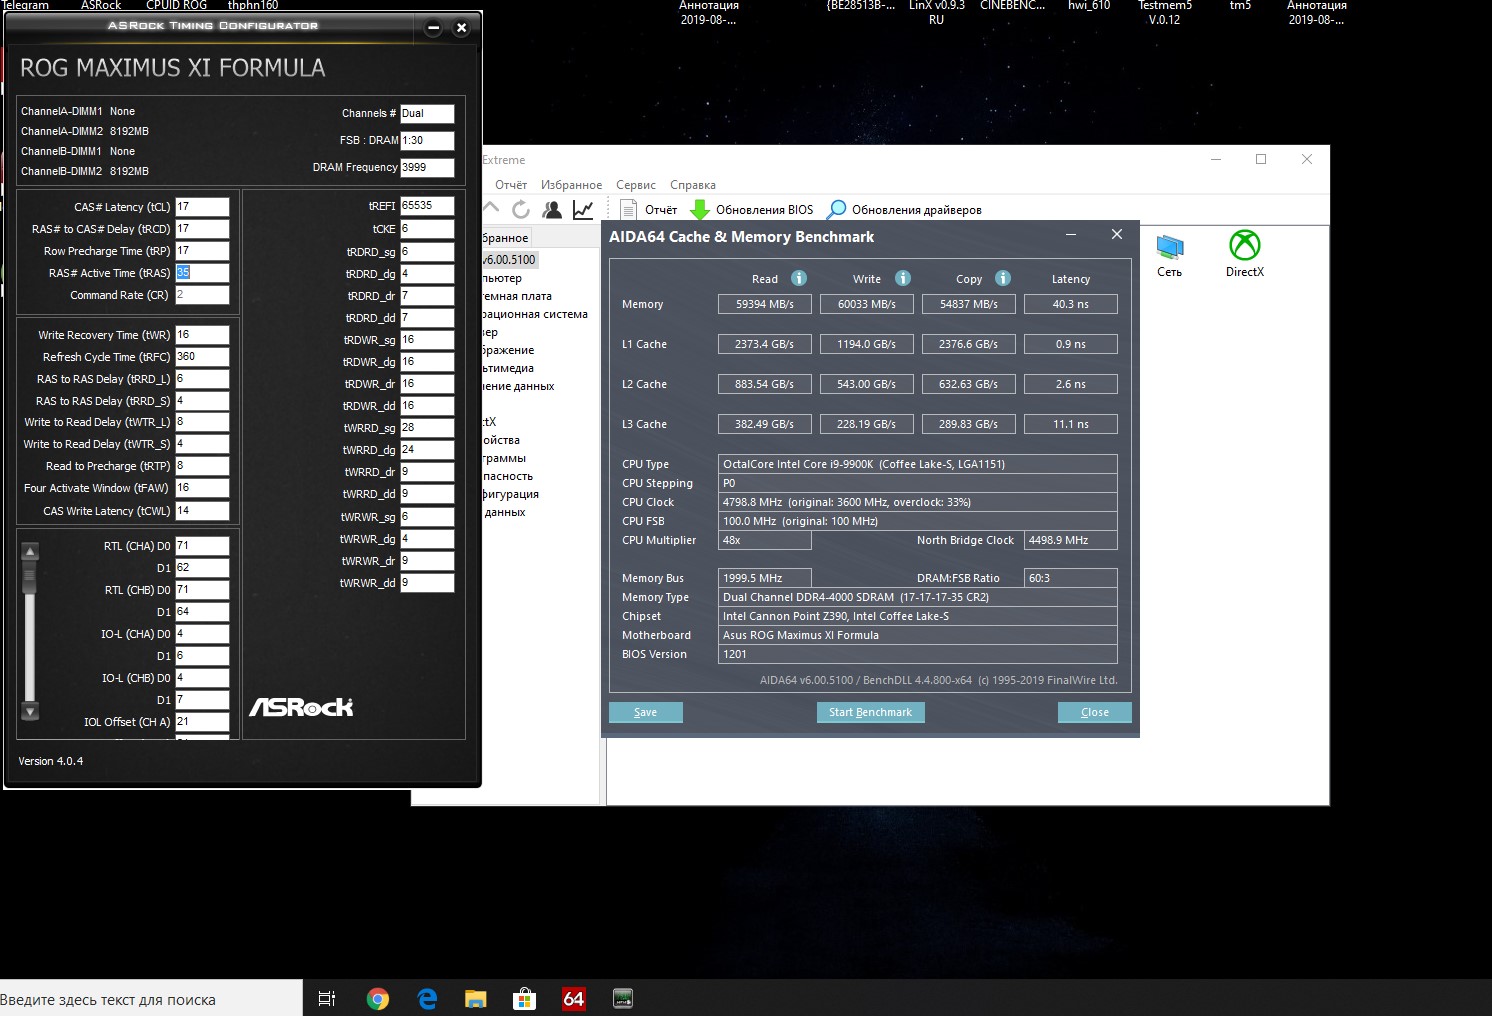Select the RAS# Active Time (tRAS) field
This screenshot has width=1492, height=1016.
(202, 273)
